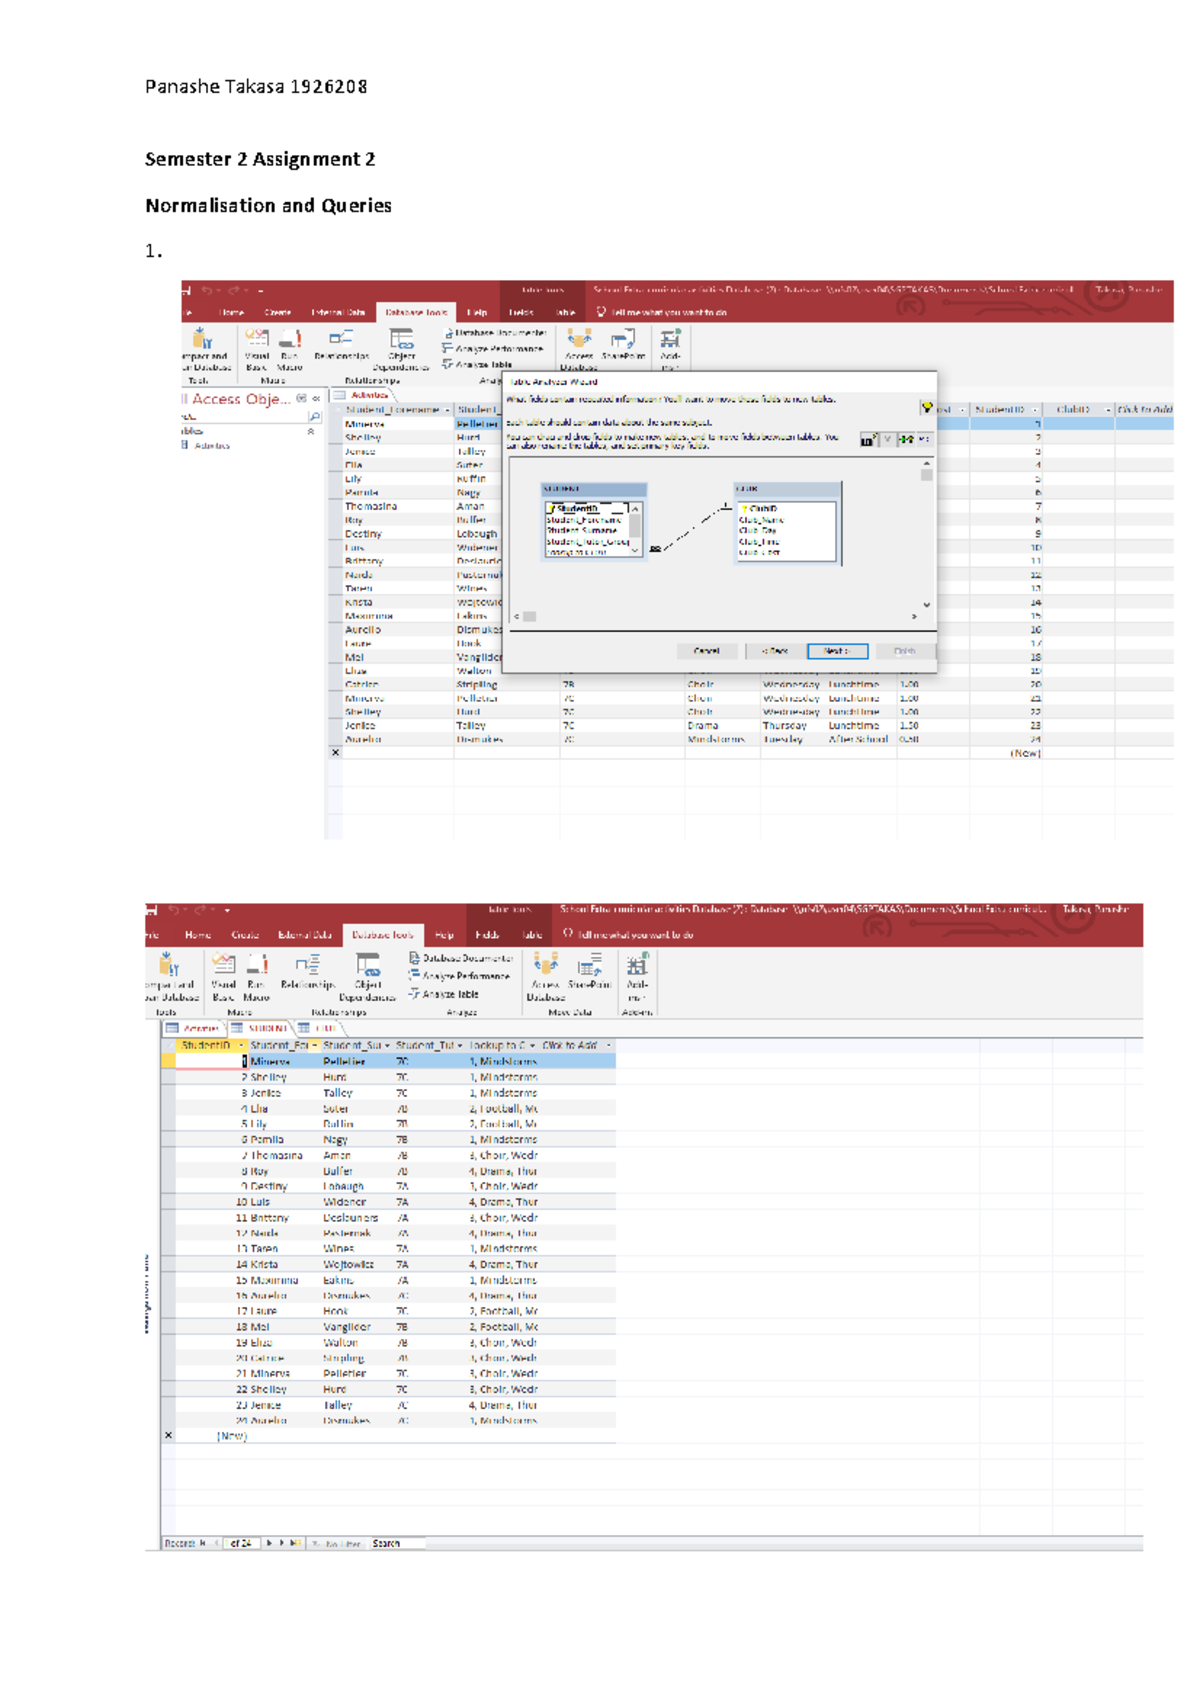
Task: Cancel the Table Analyzer Wizard
Action: (706, 651)
